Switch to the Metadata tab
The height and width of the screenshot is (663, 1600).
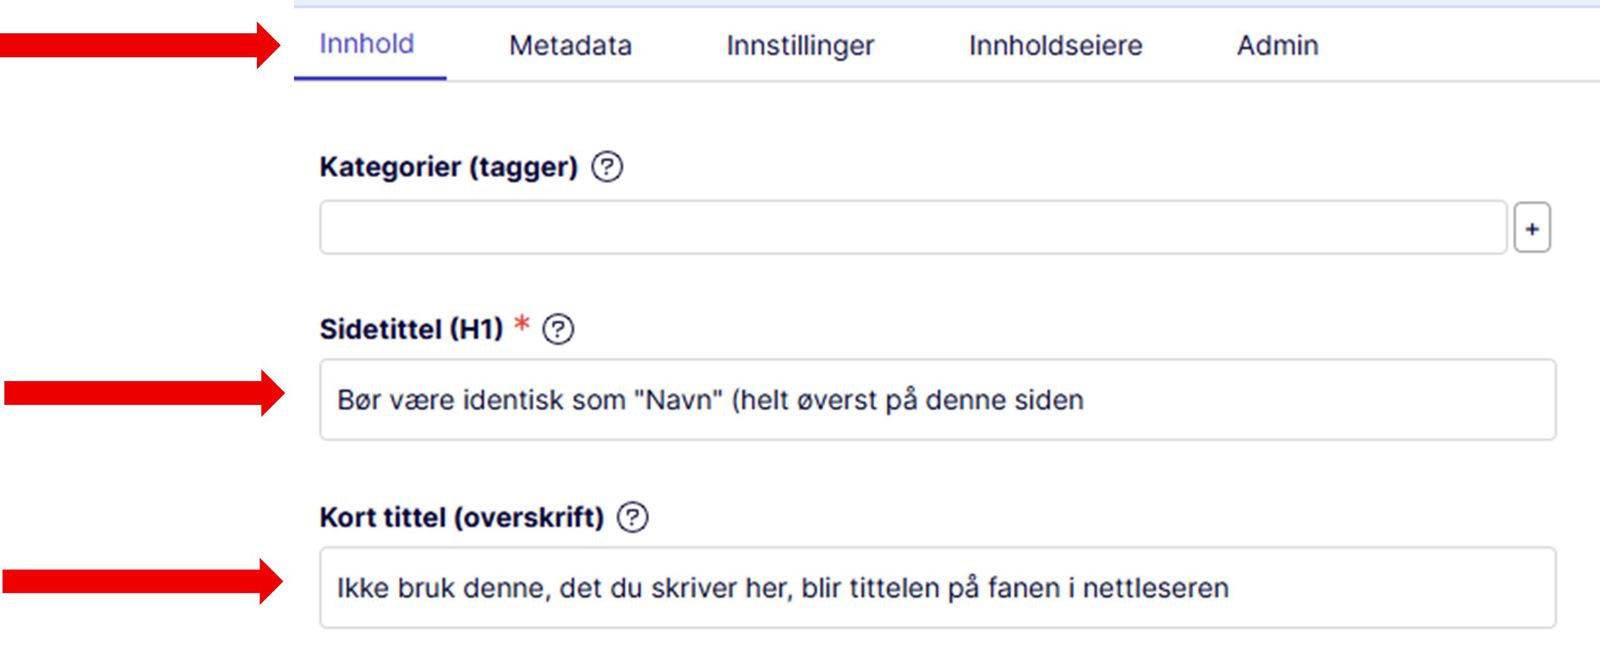point(570,46)
